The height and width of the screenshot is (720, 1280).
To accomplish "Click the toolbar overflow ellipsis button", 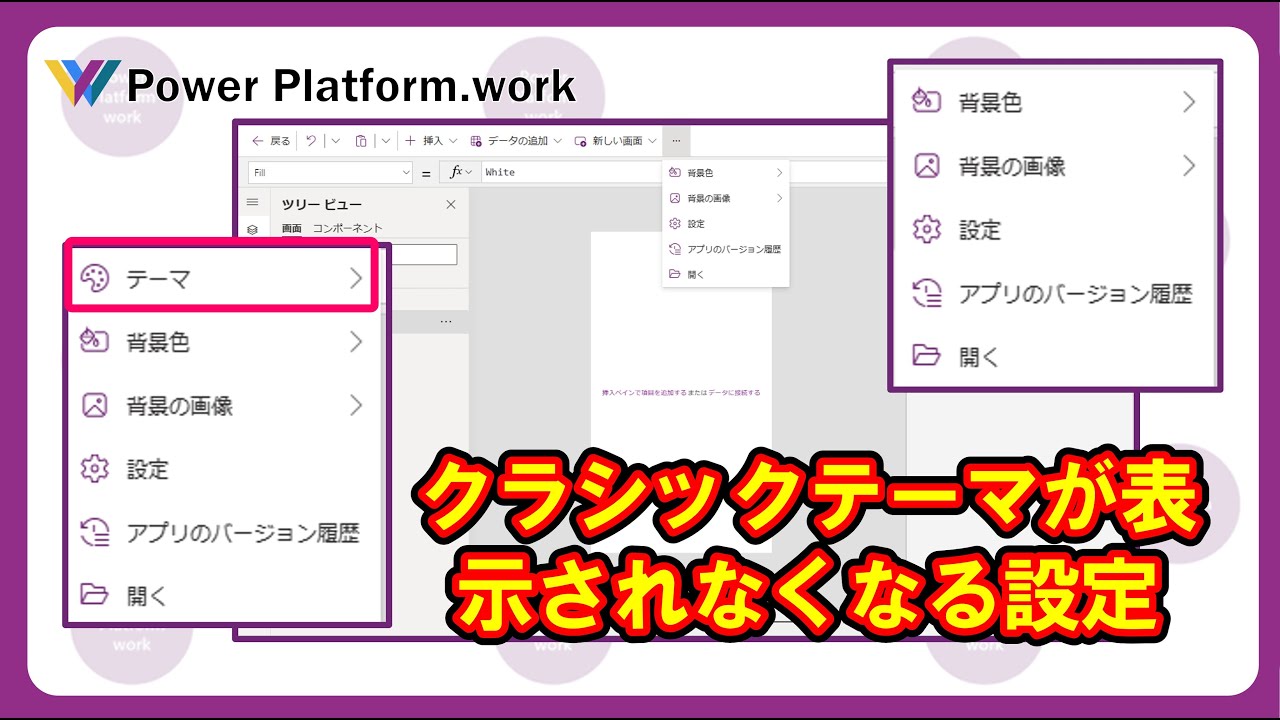I will click(676, 141).
